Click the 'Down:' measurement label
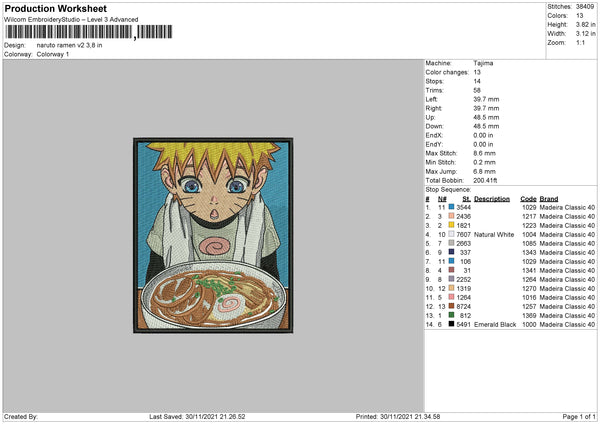The height and width of the screenshot is (424, 600). (434, 126)
